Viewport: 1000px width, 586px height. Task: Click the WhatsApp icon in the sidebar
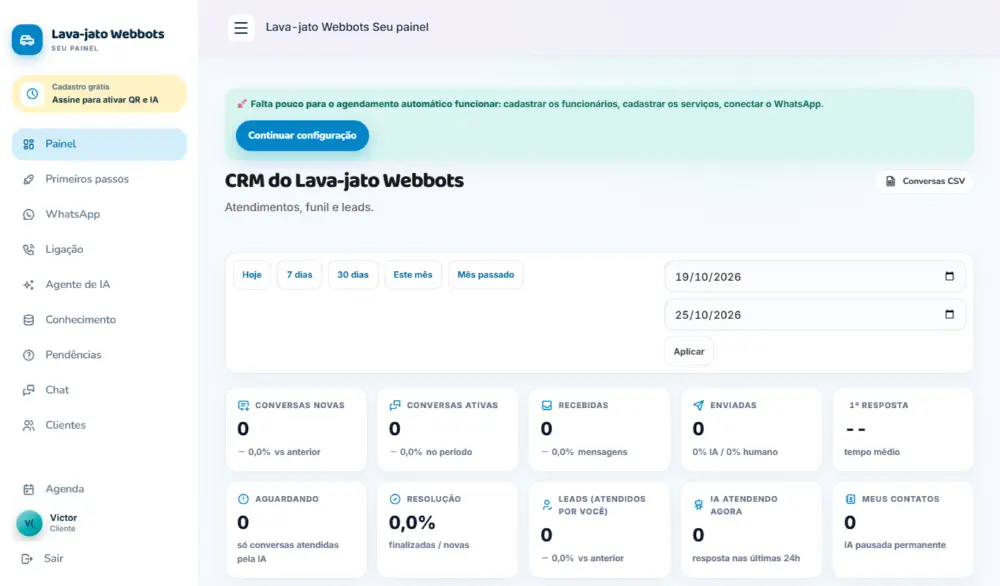pos(29,214)
